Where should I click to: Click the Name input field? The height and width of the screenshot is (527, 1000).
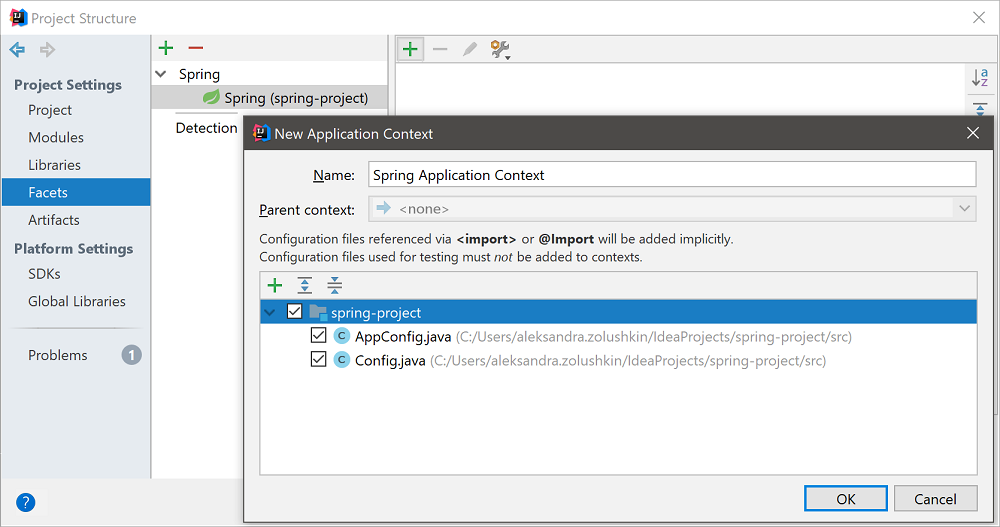pyautogui.click(x=671, y=175)
